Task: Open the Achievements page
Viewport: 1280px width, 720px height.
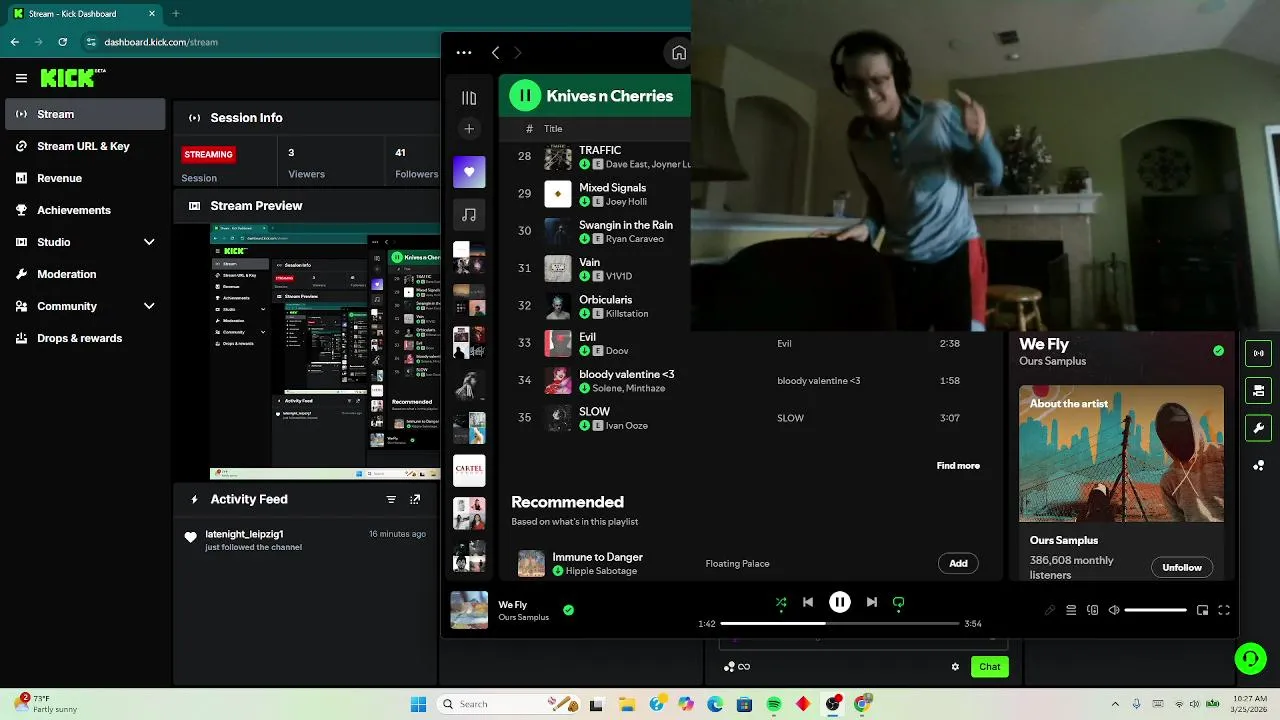Action: pyautogui.click(x=85, y=210)
